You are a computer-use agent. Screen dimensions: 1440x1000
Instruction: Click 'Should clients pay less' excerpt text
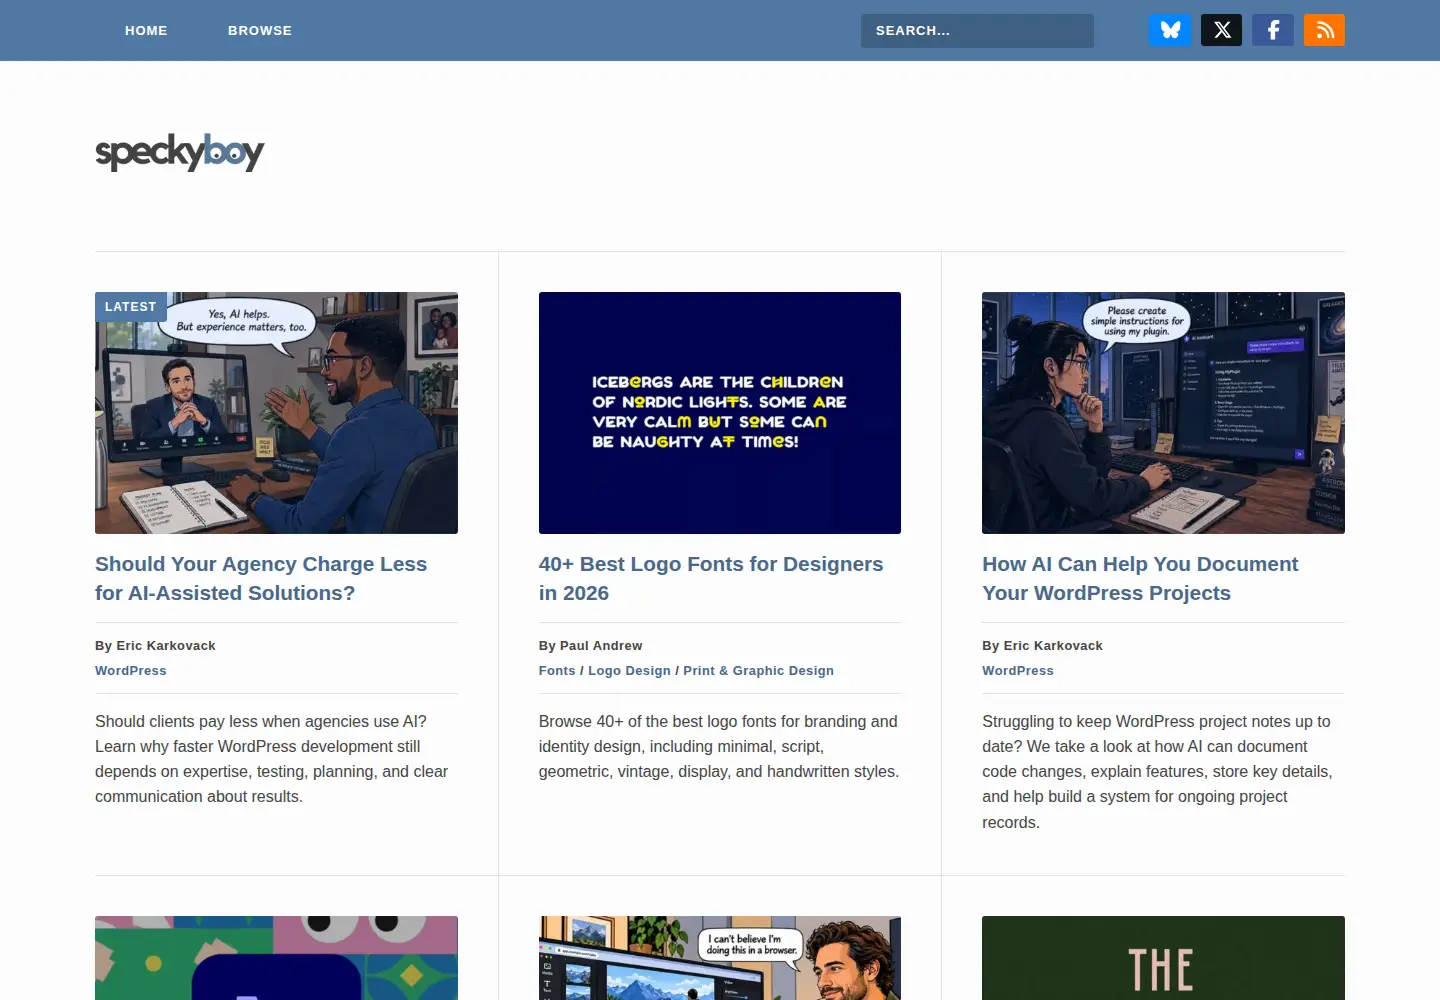(x=272, y=759)
